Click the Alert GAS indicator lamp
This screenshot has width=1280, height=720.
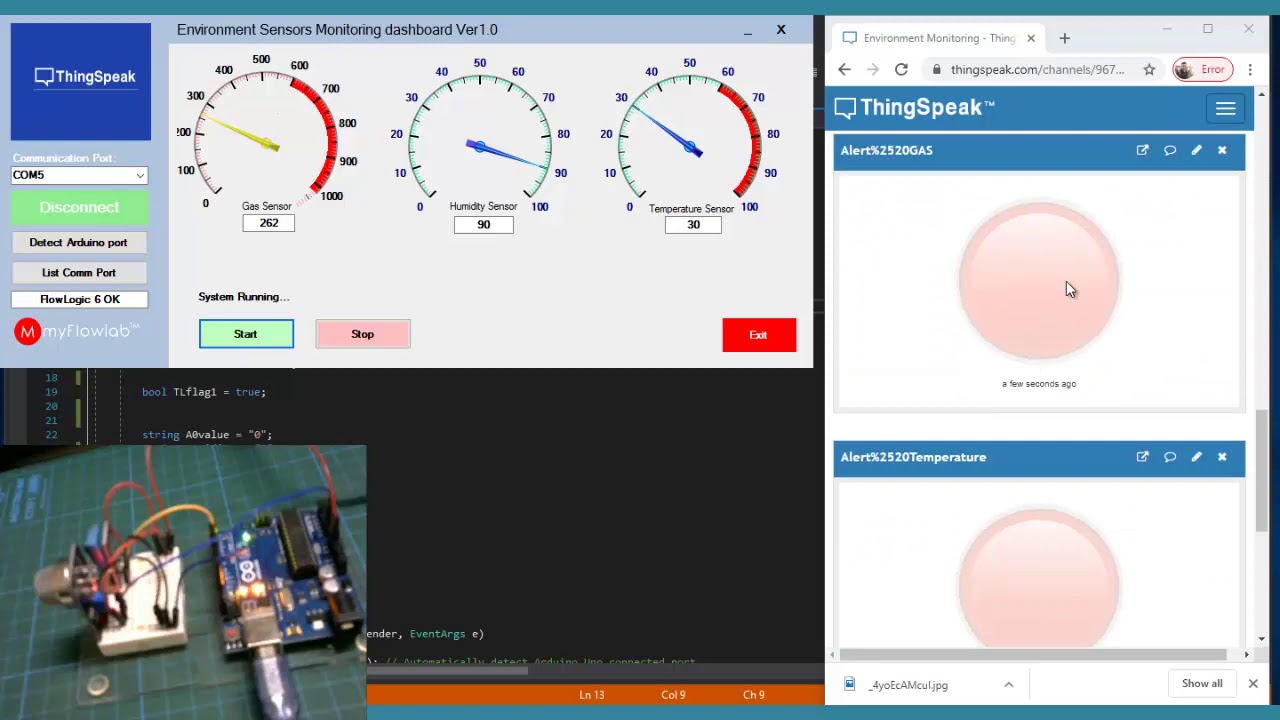(x=1038, y=281)
